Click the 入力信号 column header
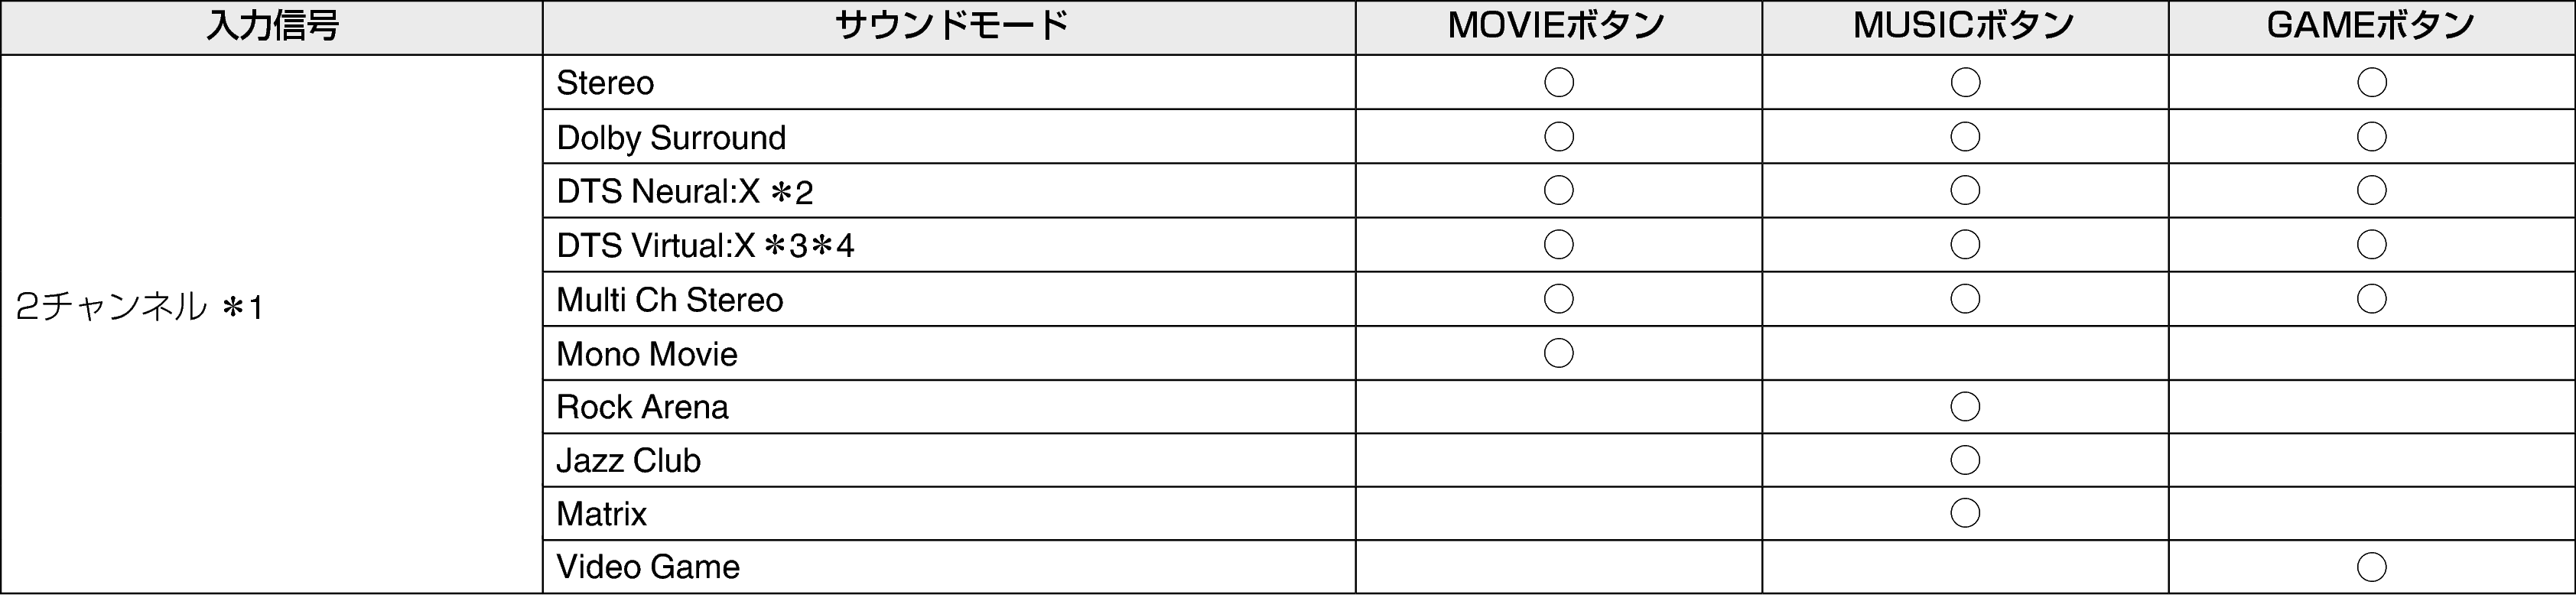 tap(272, 27)
